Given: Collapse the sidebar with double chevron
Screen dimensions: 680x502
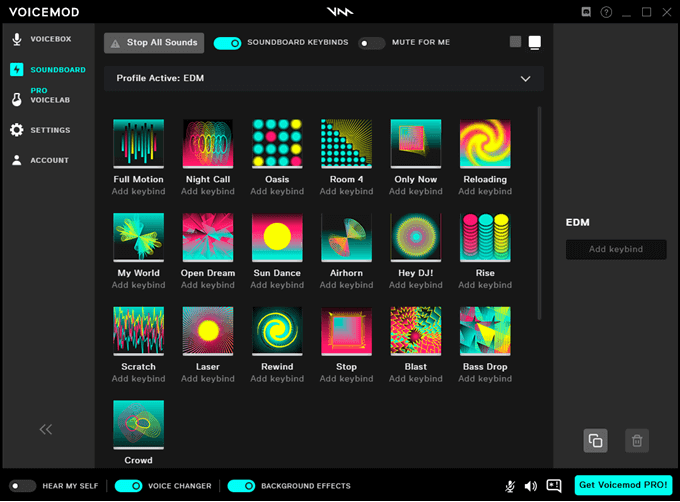Looking at the screenshot, I should click(46, 429).
